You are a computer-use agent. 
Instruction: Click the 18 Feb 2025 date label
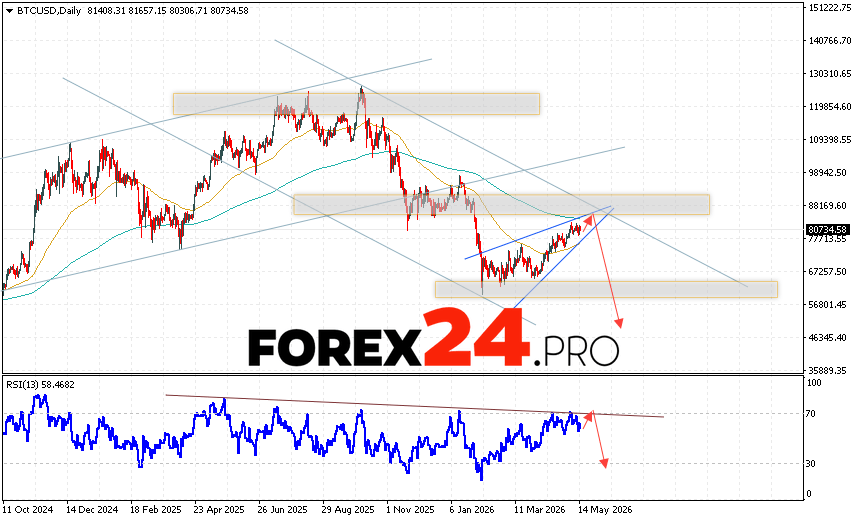coord(156,510)
